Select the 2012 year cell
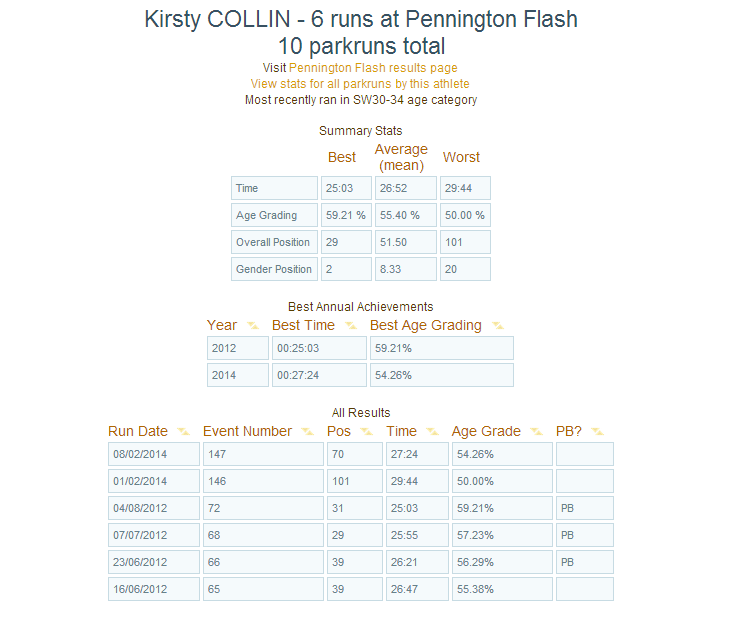This screenshot has width=744, height=618. (x=238, y=348)
